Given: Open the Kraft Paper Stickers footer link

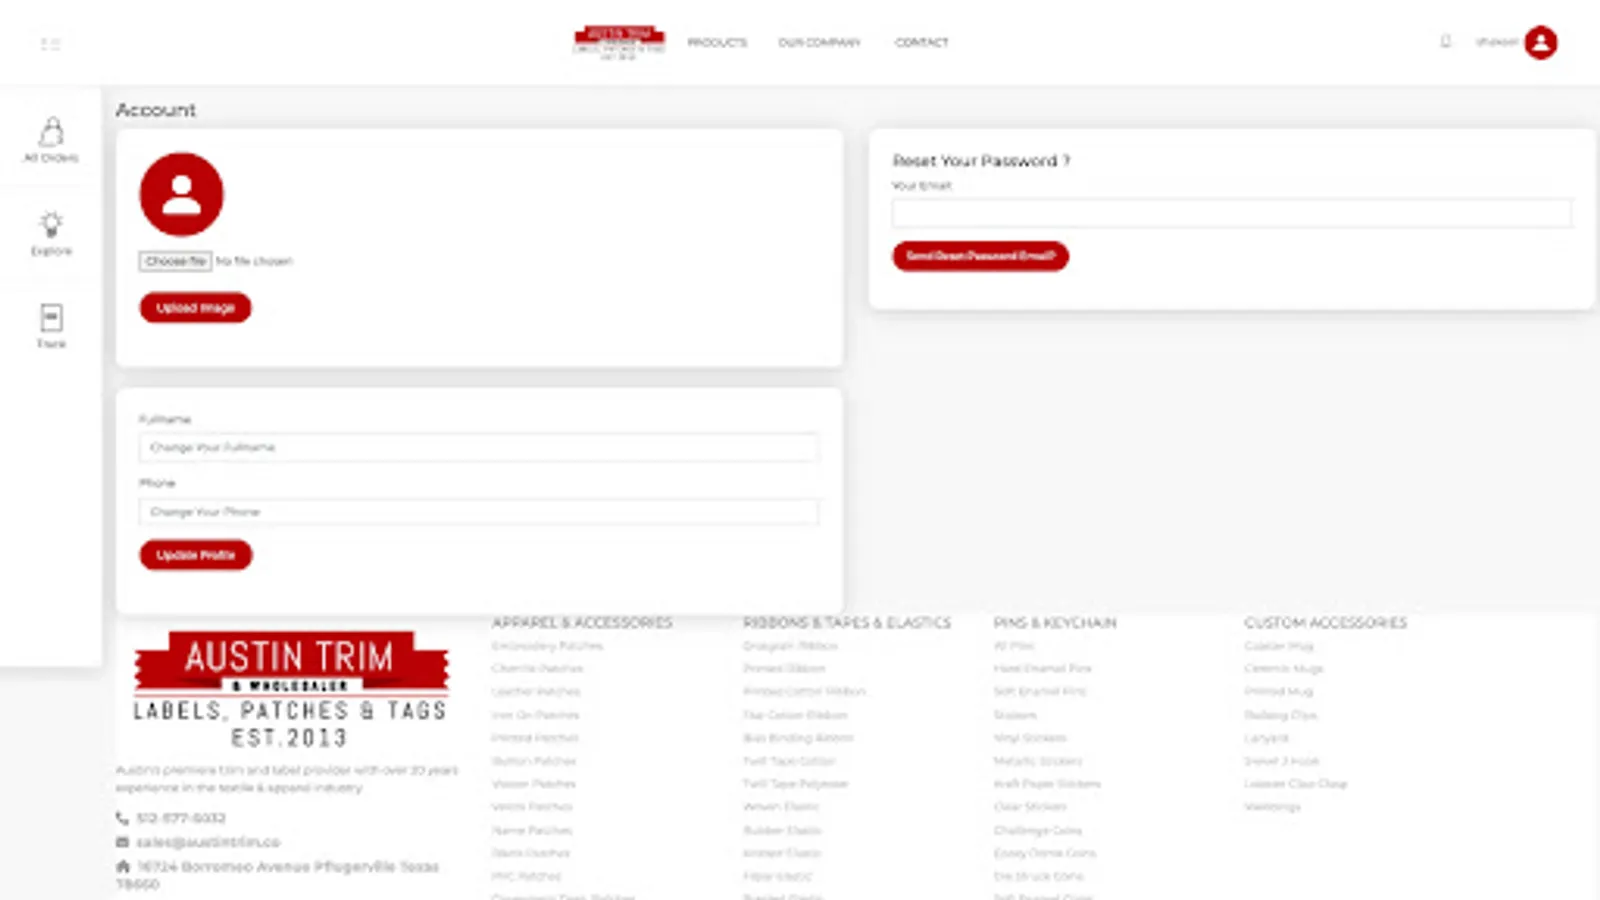Looking at the screenshot, I should coord(1047,784).
